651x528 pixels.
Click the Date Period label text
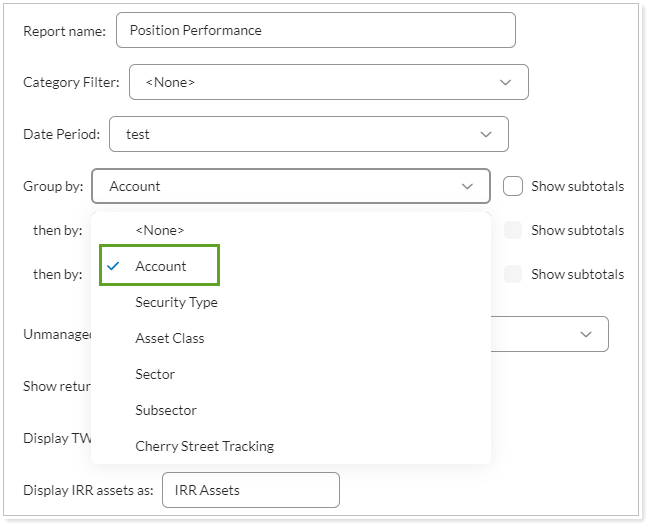pyautogui.click(x=61, y=134)
